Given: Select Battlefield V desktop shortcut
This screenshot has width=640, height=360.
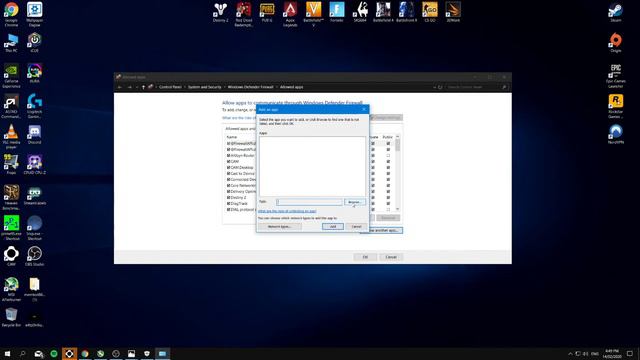Looking at the screenshot, I should pyautogui.click(x=313, y=14).
